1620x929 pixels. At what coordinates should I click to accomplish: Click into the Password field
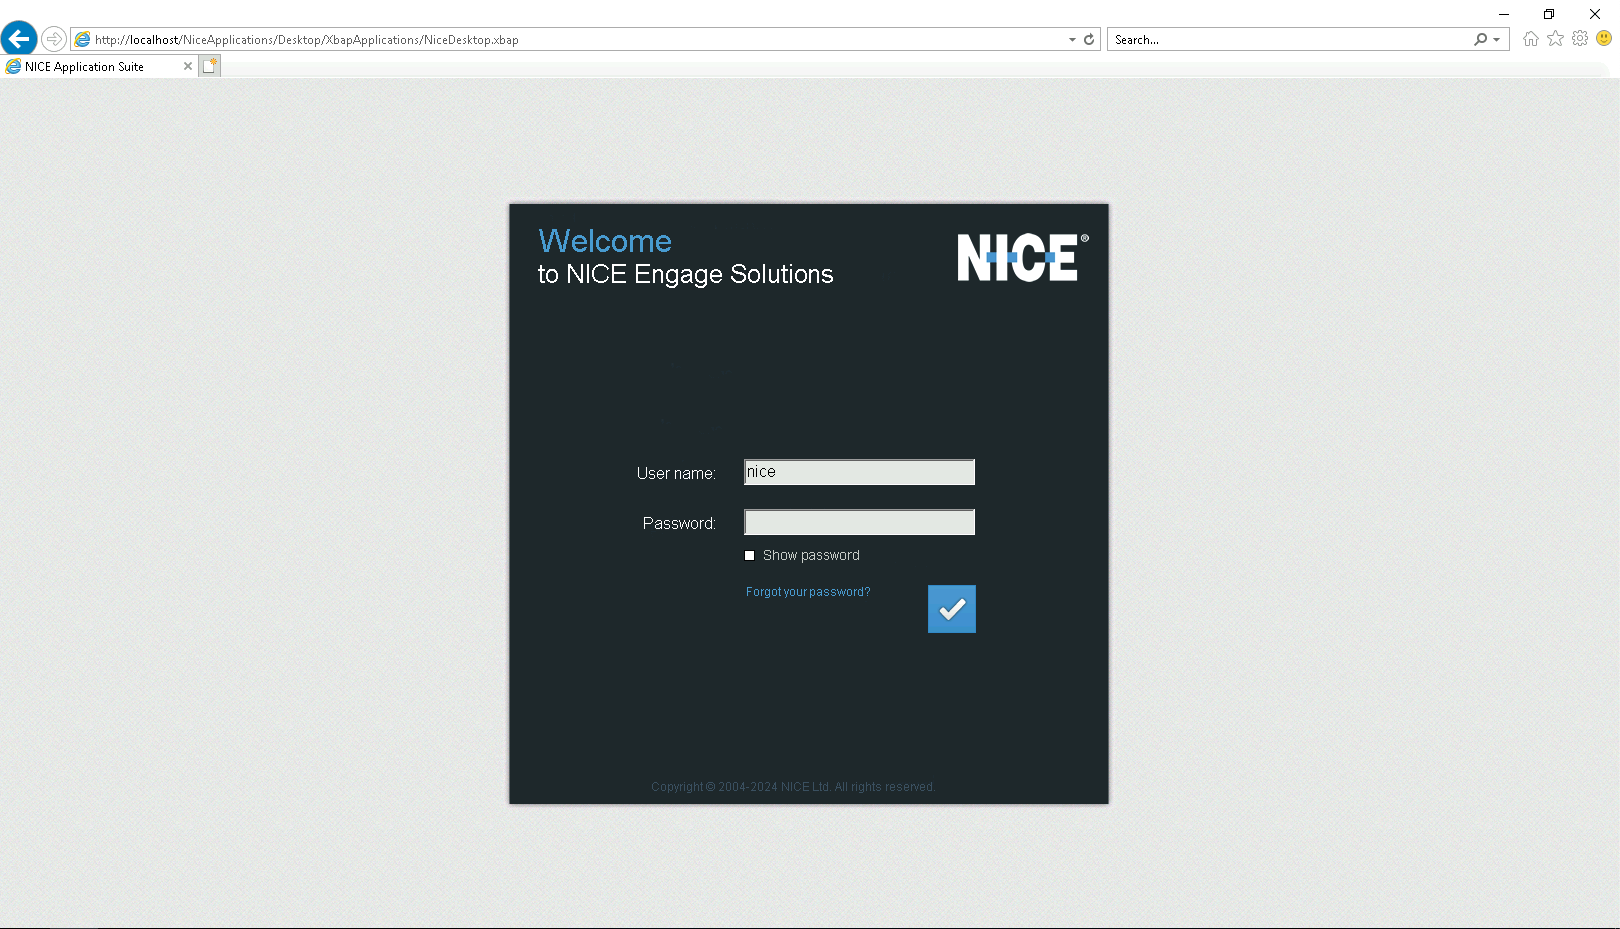tap(859, 522)
